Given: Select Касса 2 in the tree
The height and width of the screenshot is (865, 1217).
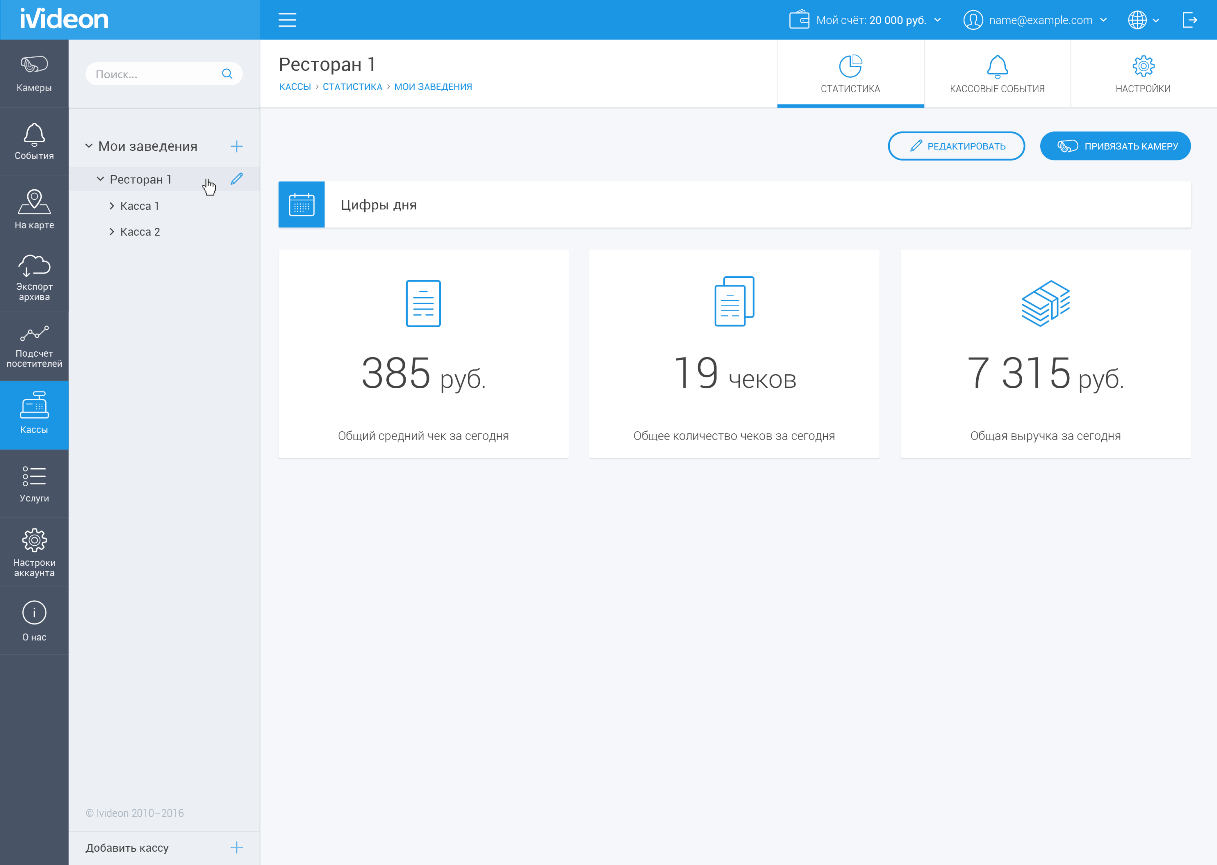Looking at the screenshot, I should point(140,232).
